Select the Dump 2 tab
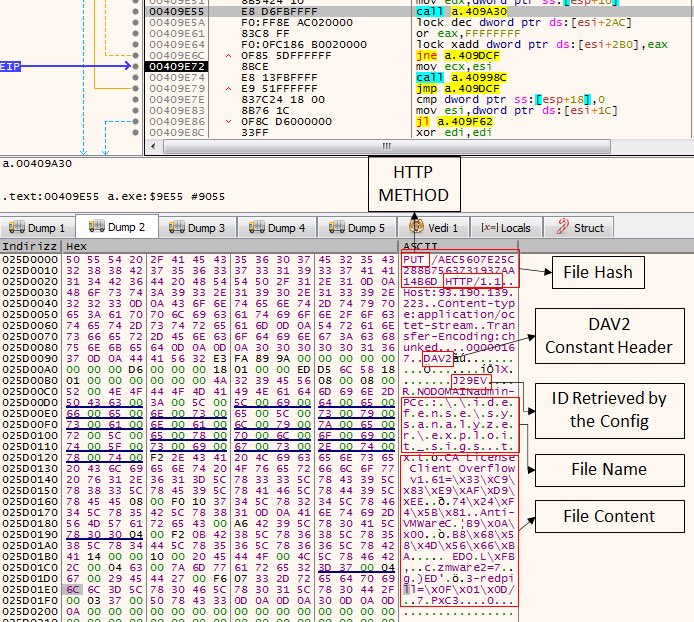 tap(117, 227)
